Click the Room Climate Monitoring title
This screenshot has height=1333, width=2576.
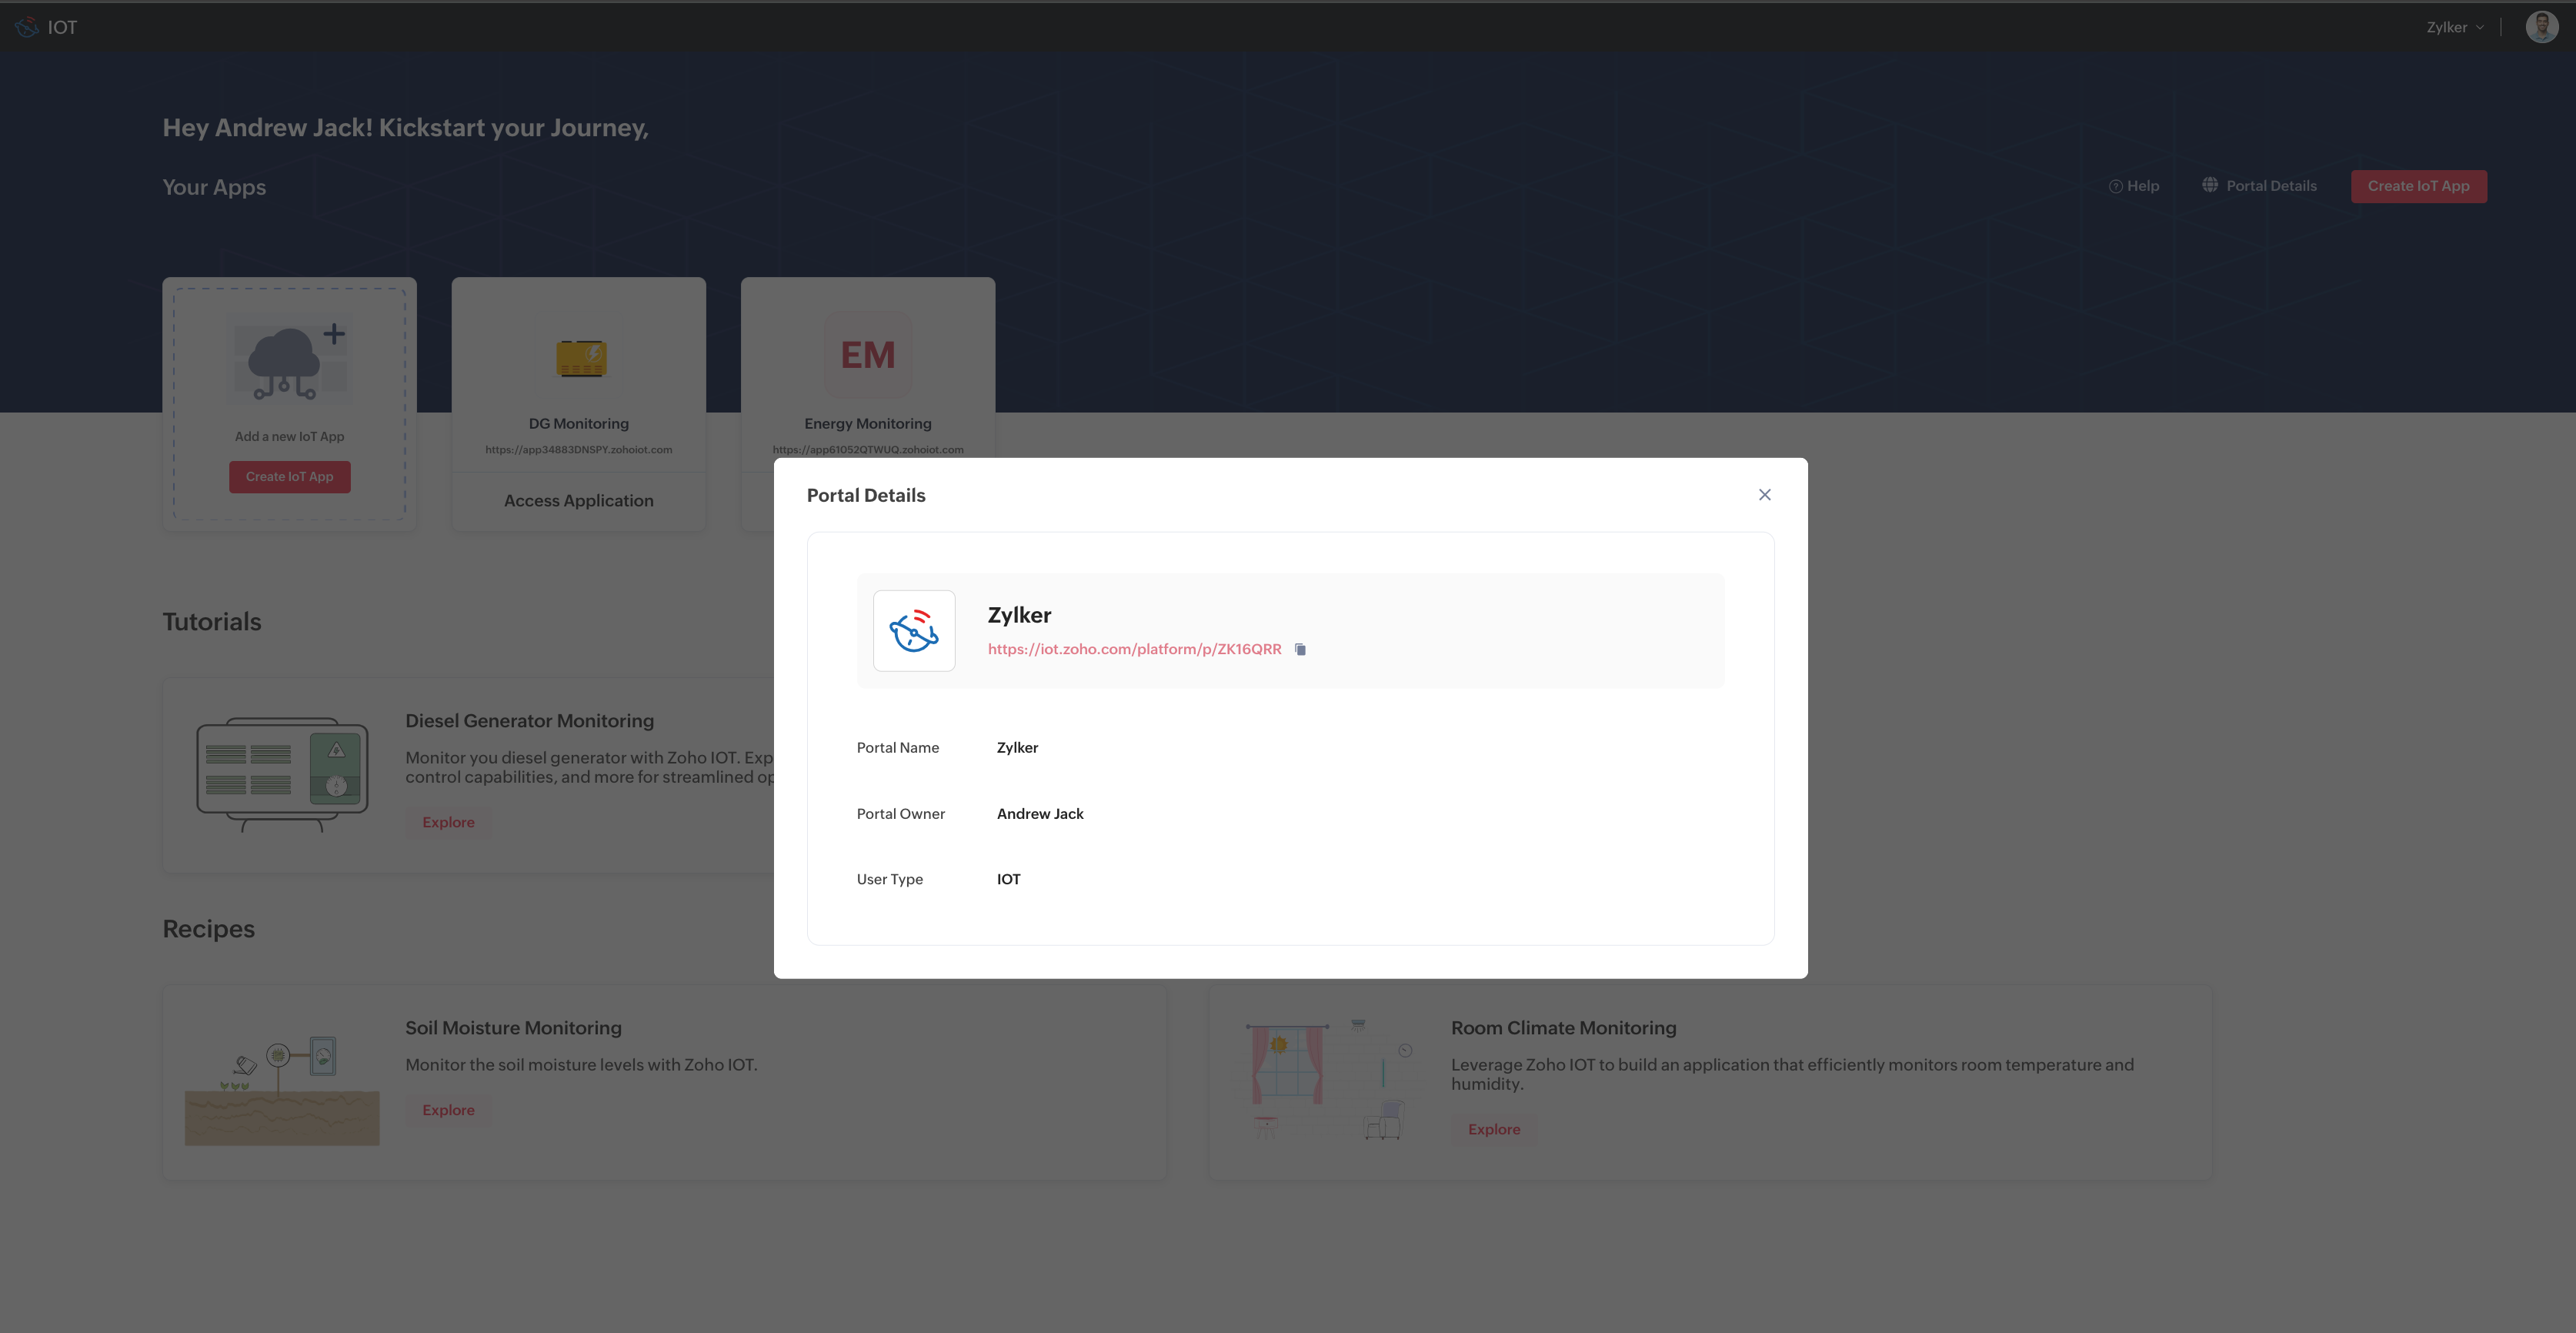pyautogui.click(x=1564, y=1028)
